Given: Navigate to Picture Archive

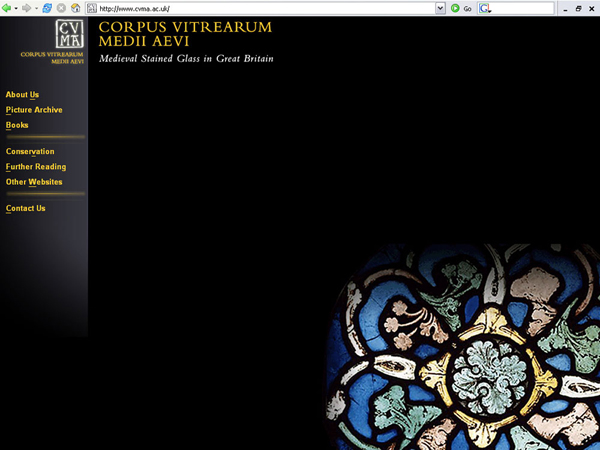Looking at the screenshot, I should (x=34, y=110).
